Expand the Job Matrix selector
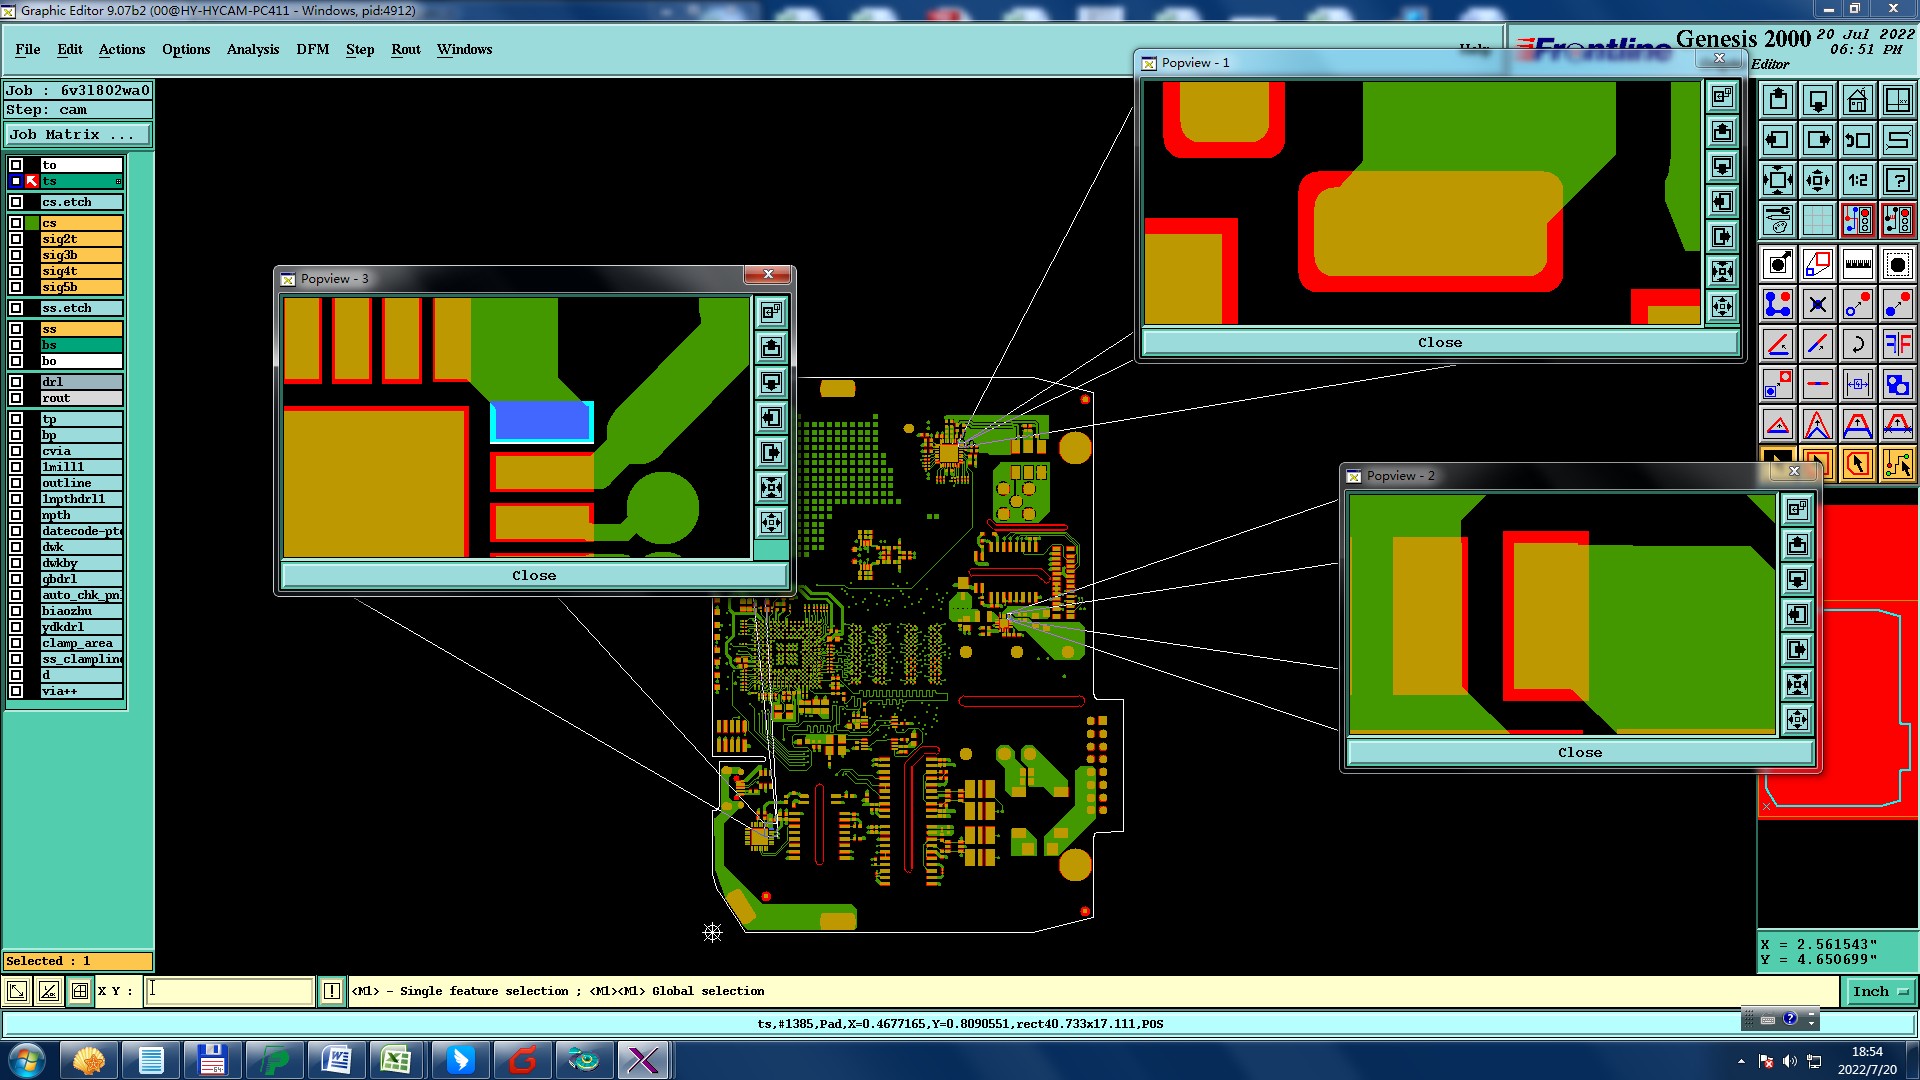Viewport: 1920px width, 1080px height. click(78, 135)
